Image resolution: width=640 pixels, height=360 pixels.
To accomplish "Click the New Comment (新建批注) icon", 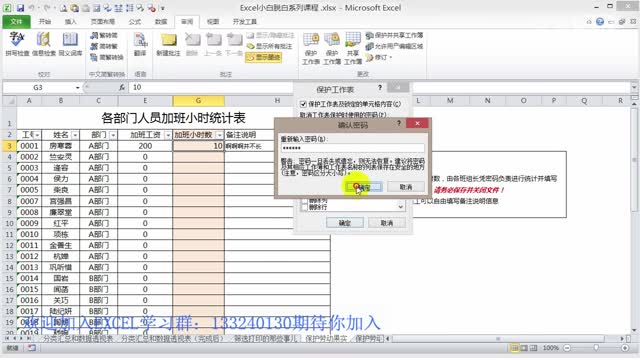I will (168, 44).
